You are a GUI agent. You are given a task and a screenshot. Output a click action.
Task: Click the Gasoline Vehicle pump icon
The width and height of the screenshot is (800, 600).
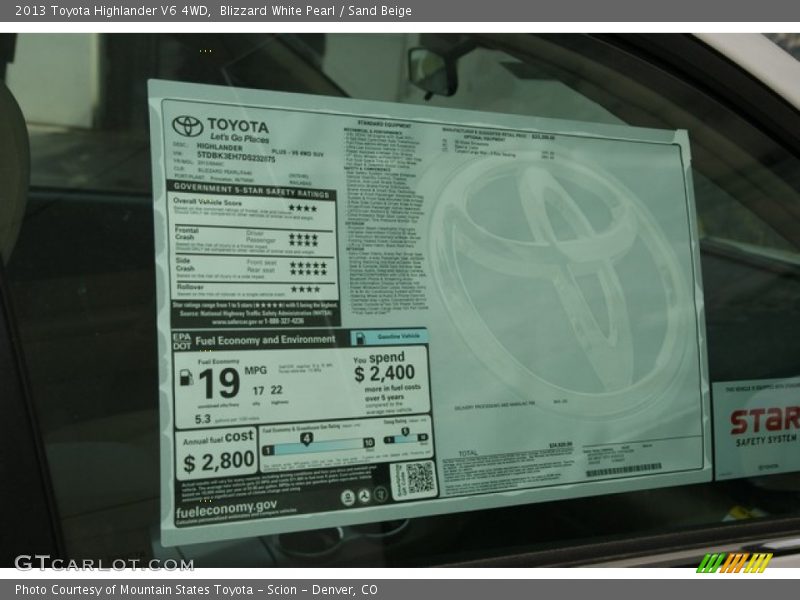[x=360, y=337]
